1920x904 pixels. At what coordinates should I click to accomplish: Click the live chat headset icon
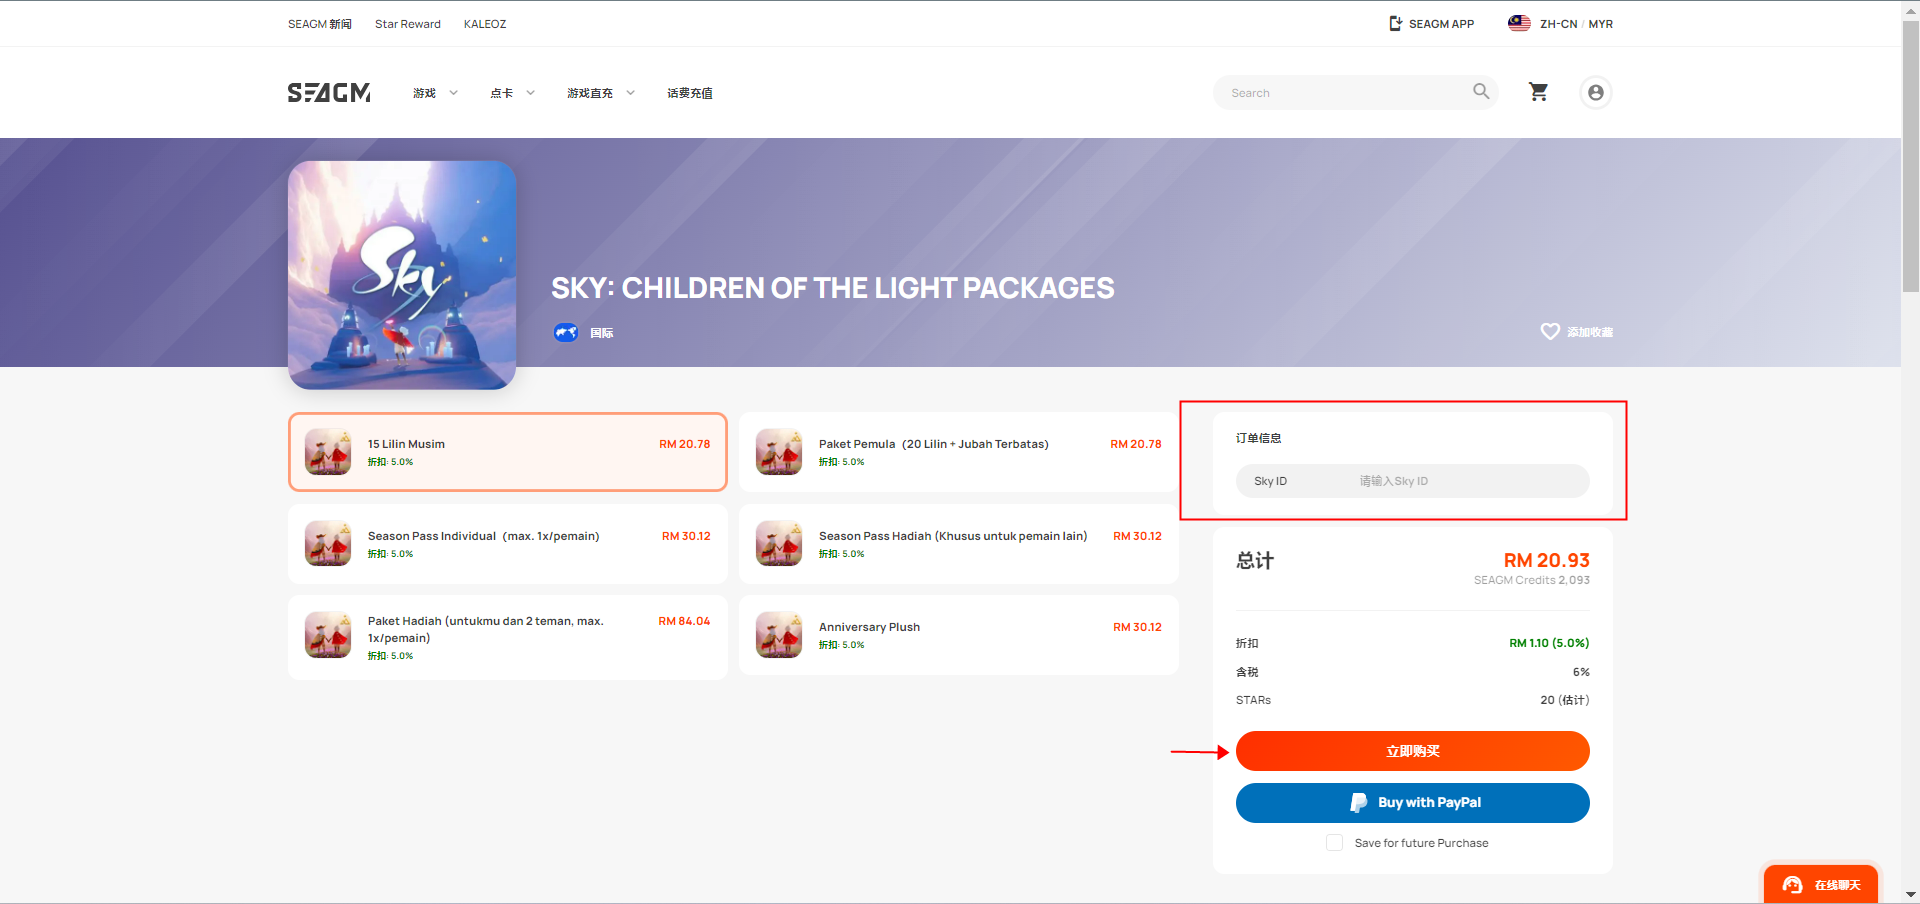pyautogui.click(x=1792, y=885)
